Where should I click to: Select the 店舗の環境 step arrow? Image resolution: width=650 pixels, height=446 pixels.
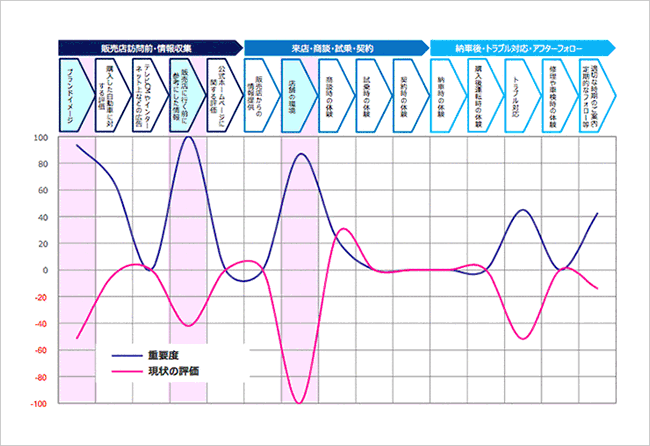300,95
